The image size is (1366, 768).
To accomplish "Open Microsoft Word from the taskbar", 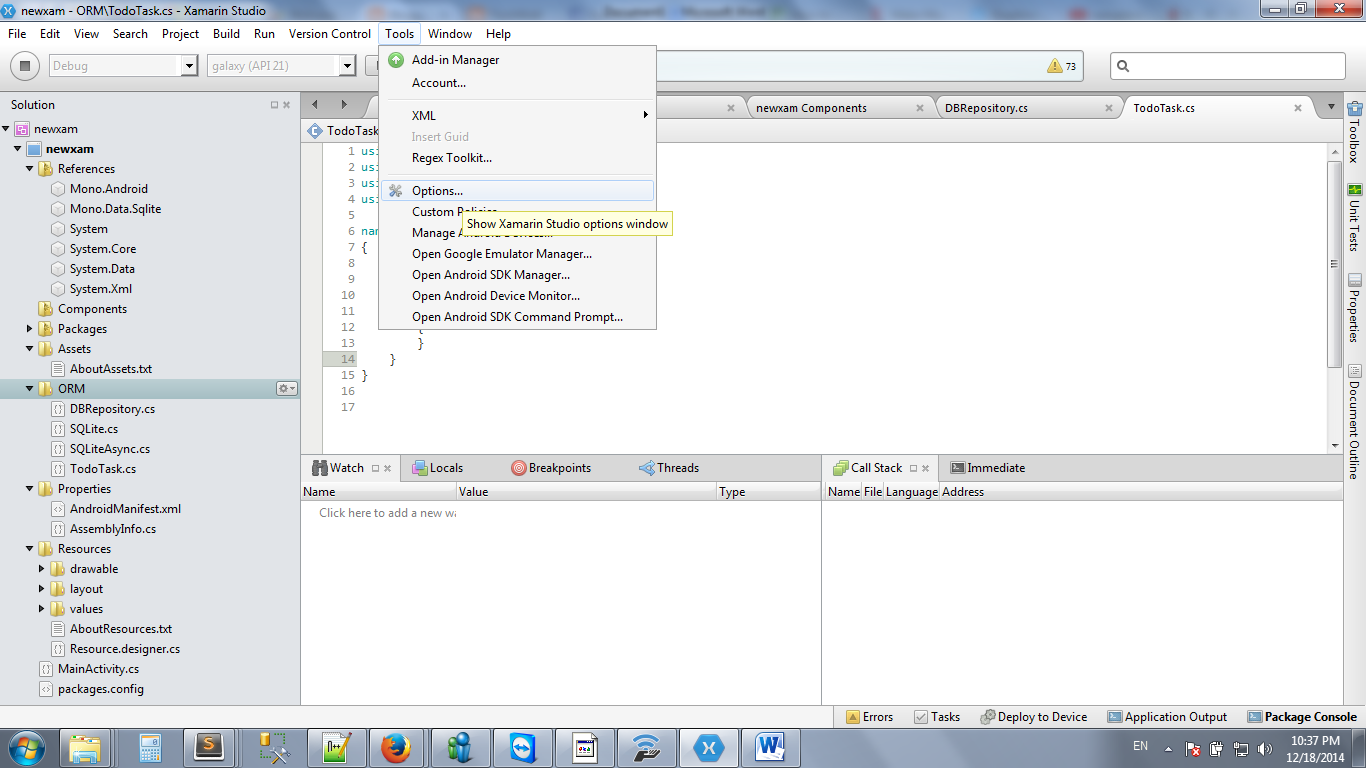I will point(768,747).
